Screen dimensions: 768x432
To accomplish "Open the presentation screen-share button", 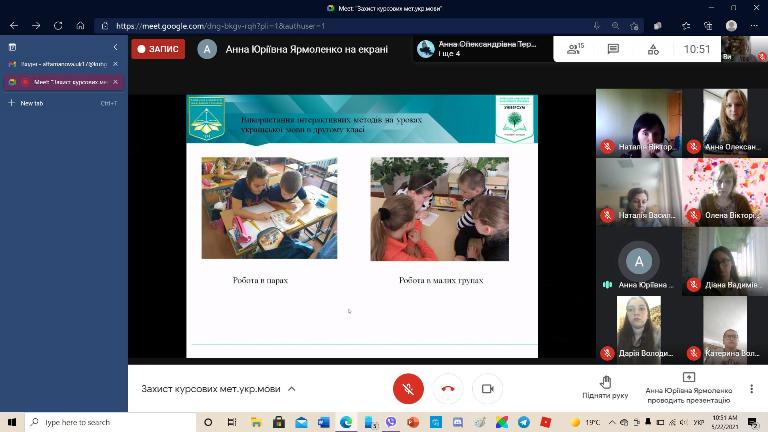I will [688, 386].
